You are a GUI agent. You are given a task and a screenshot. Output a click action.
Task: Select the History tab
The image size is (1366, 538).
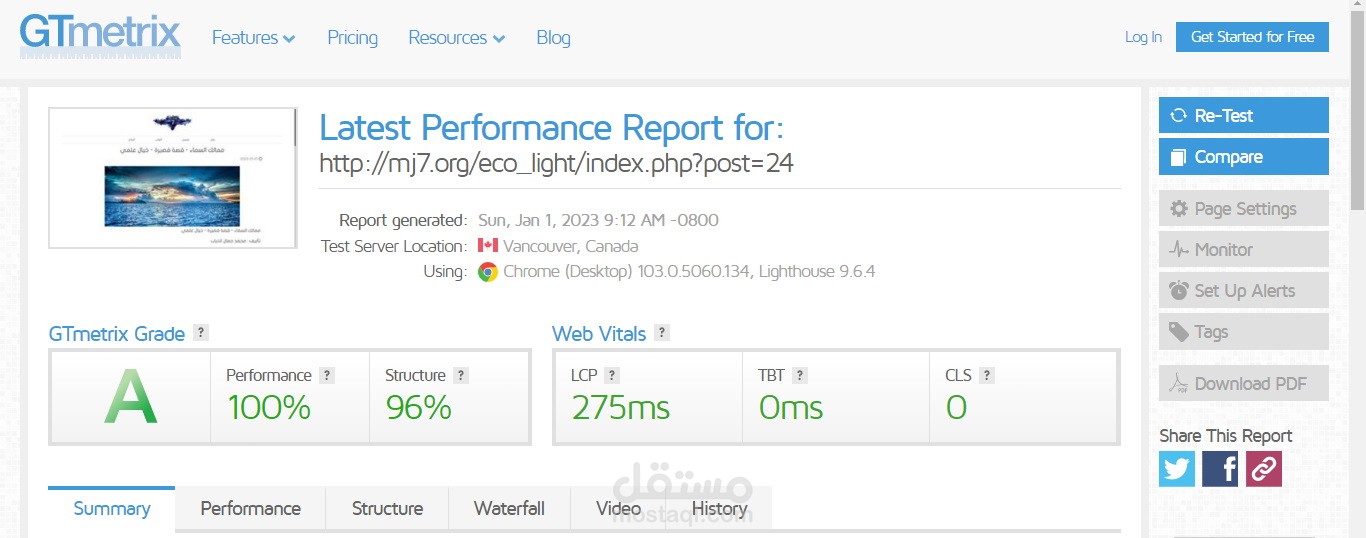(x=719, y=508)
